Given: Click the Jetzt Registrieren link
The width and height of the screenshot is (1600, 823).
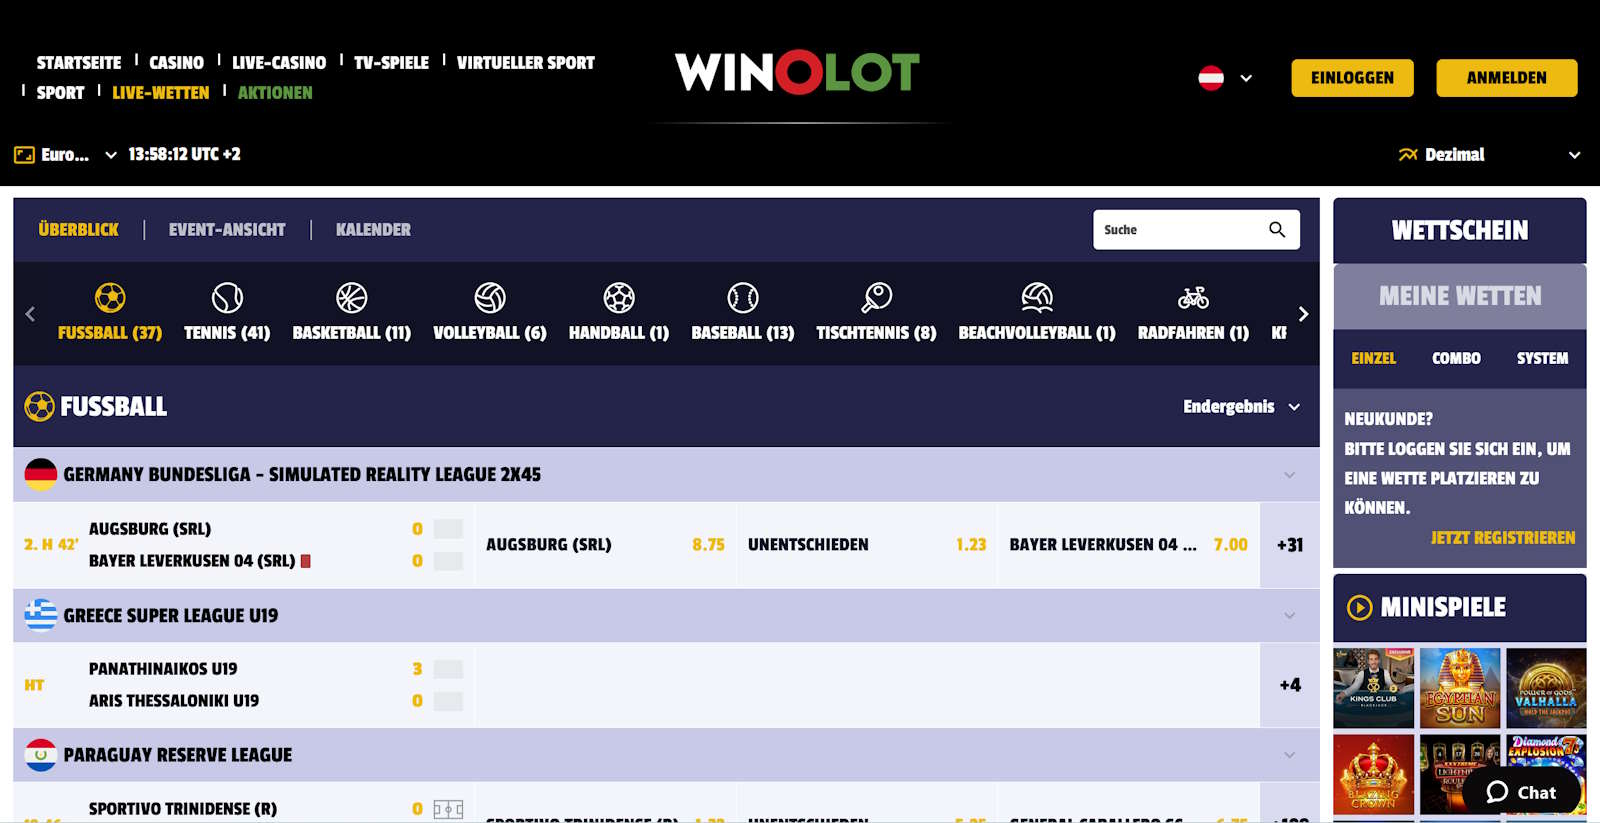Looking at the screenshot, I should tap(1503, 538).
